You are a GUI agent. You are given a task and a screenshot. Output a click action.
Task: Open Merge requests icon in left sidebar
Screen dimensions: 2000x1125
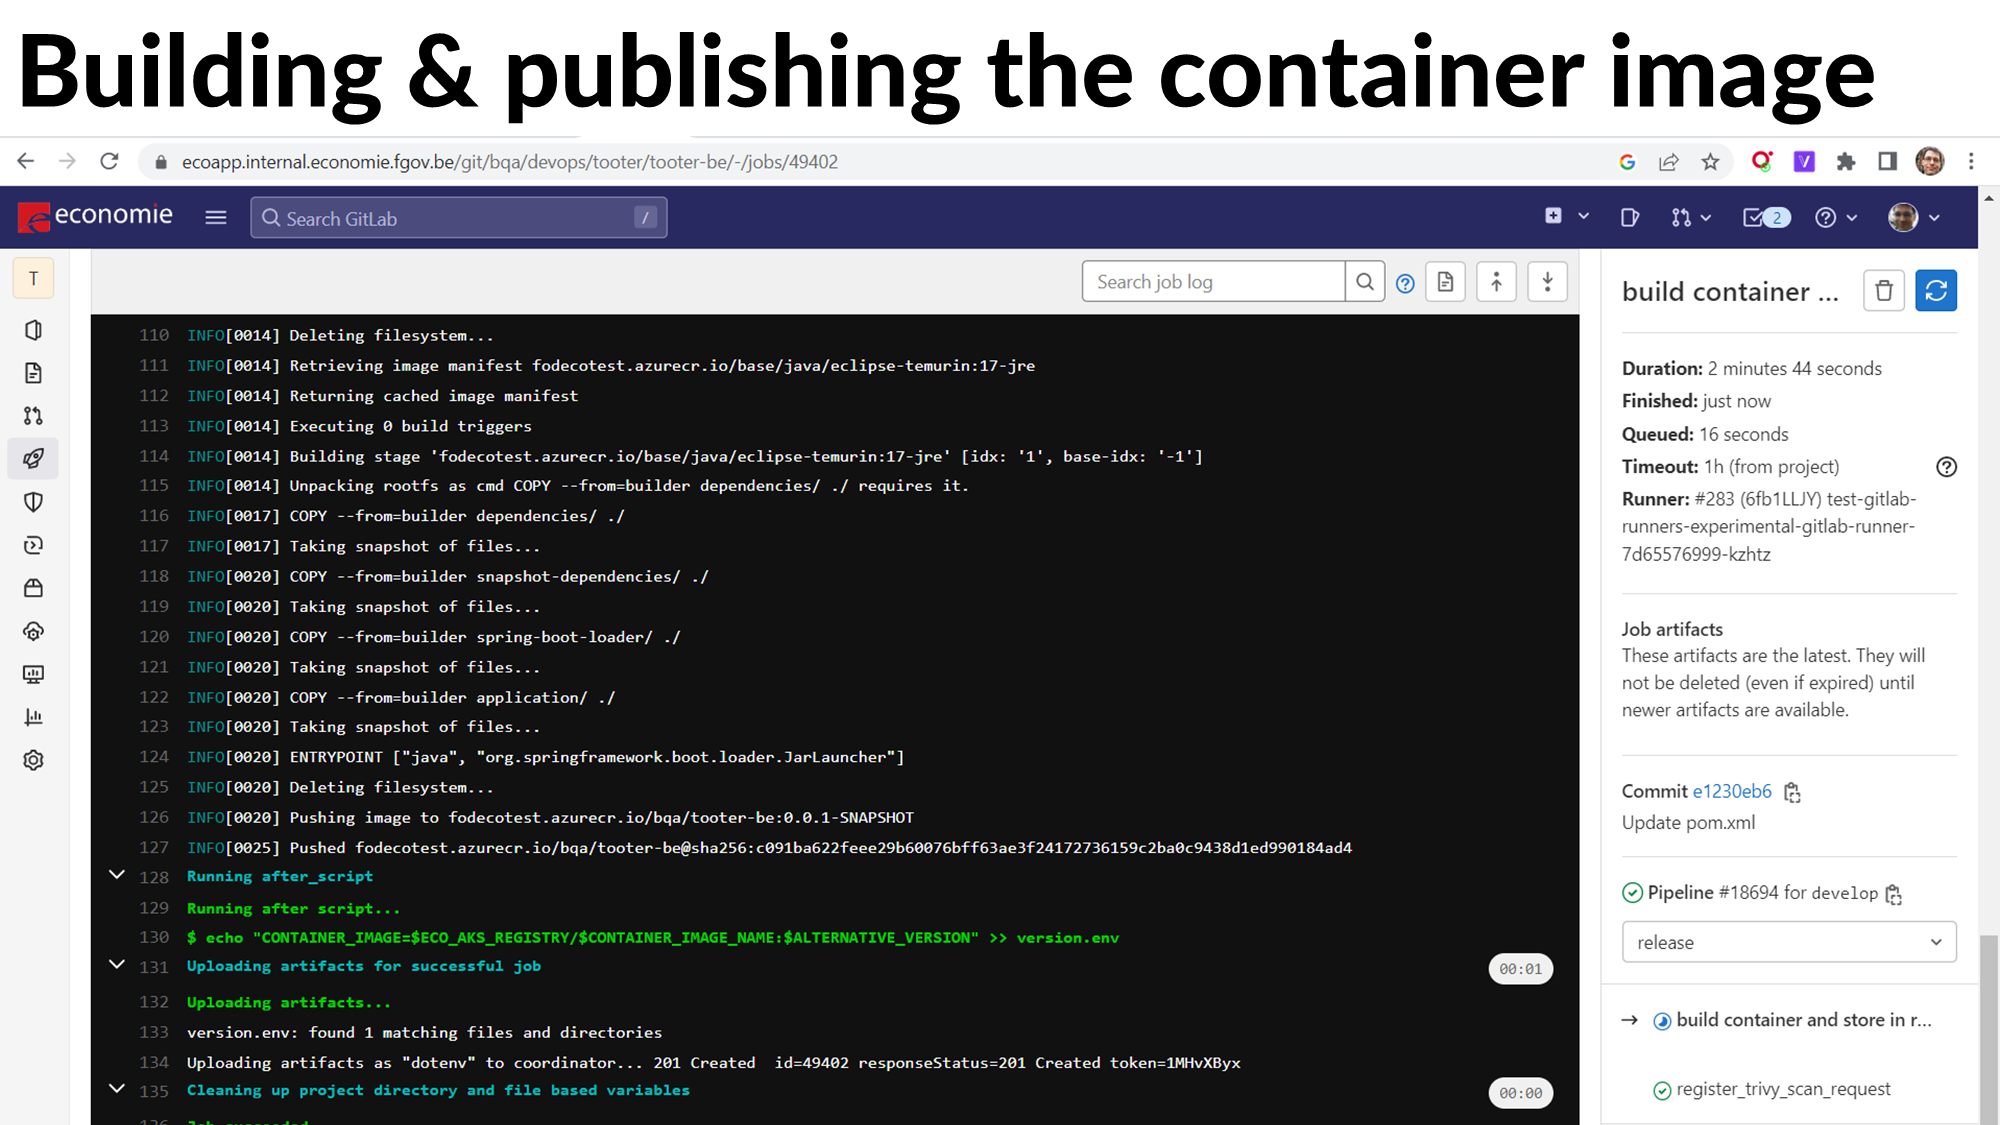tap(33, 416)
